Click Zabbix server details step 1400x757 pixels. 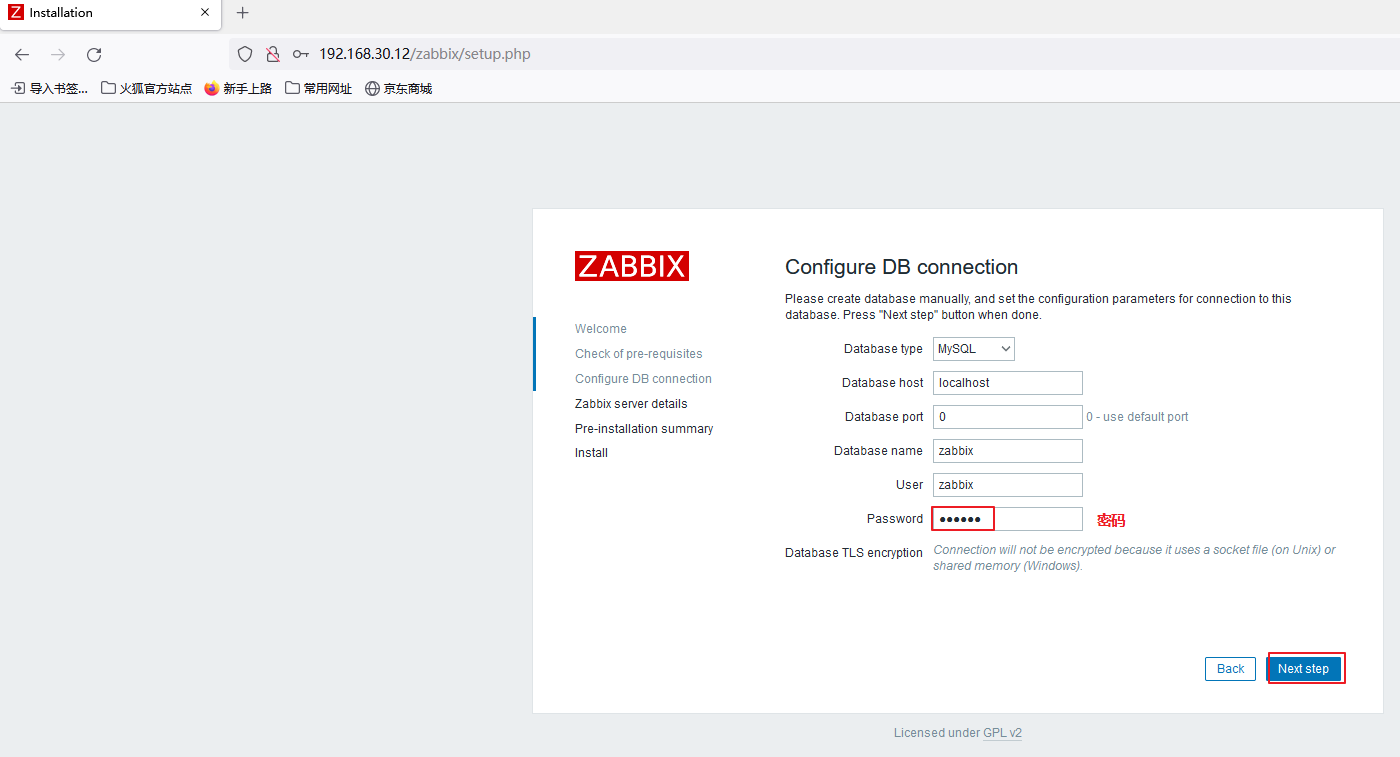click(x=631, y=404)
